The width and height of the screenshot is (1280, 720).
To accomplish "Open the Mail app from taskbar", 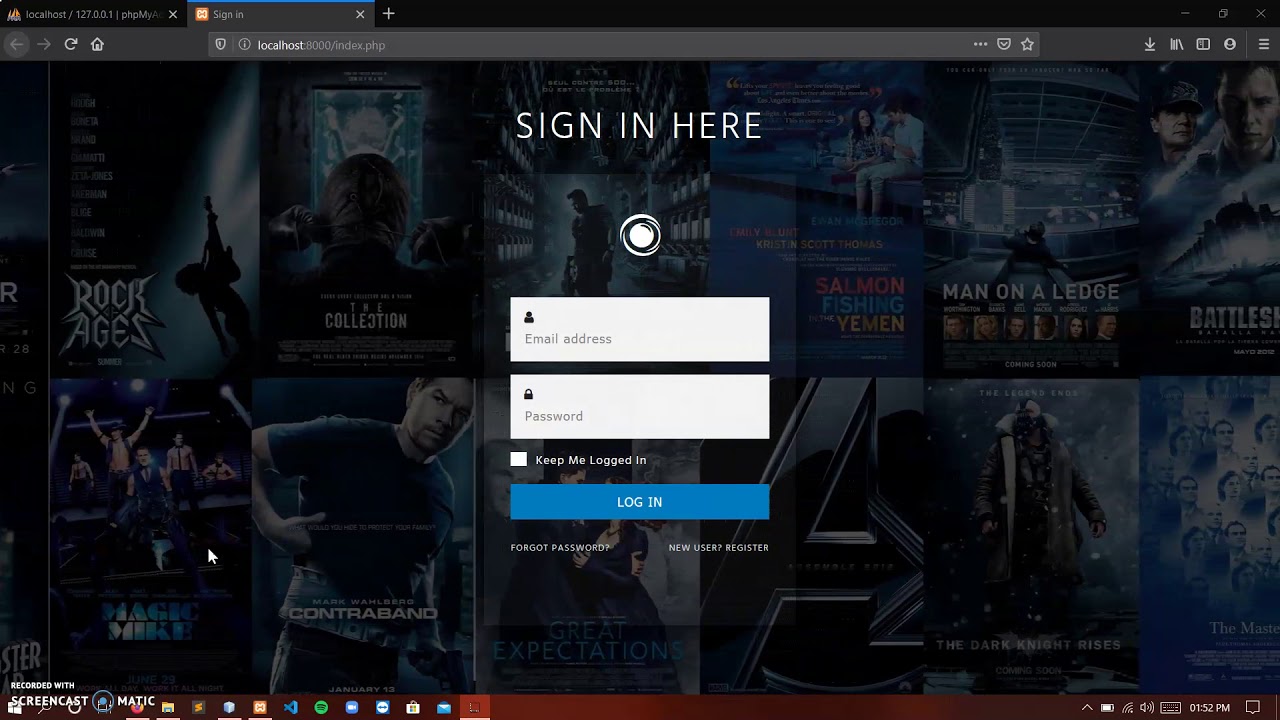I will point(444,708).
